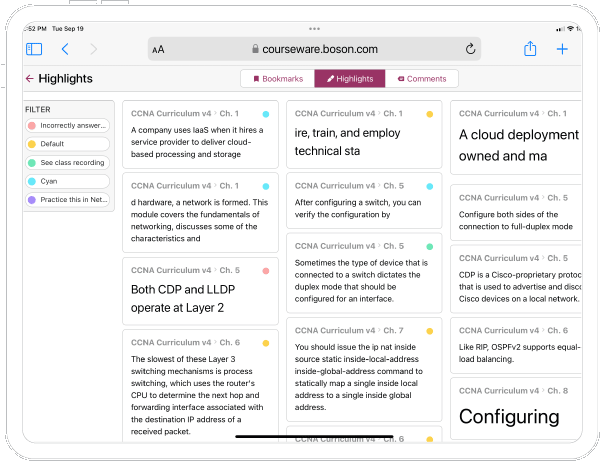Viewport: 601px width, 462px height.
Task: Switch to the Bookmarks tab
Action: (x=277, y=78)
